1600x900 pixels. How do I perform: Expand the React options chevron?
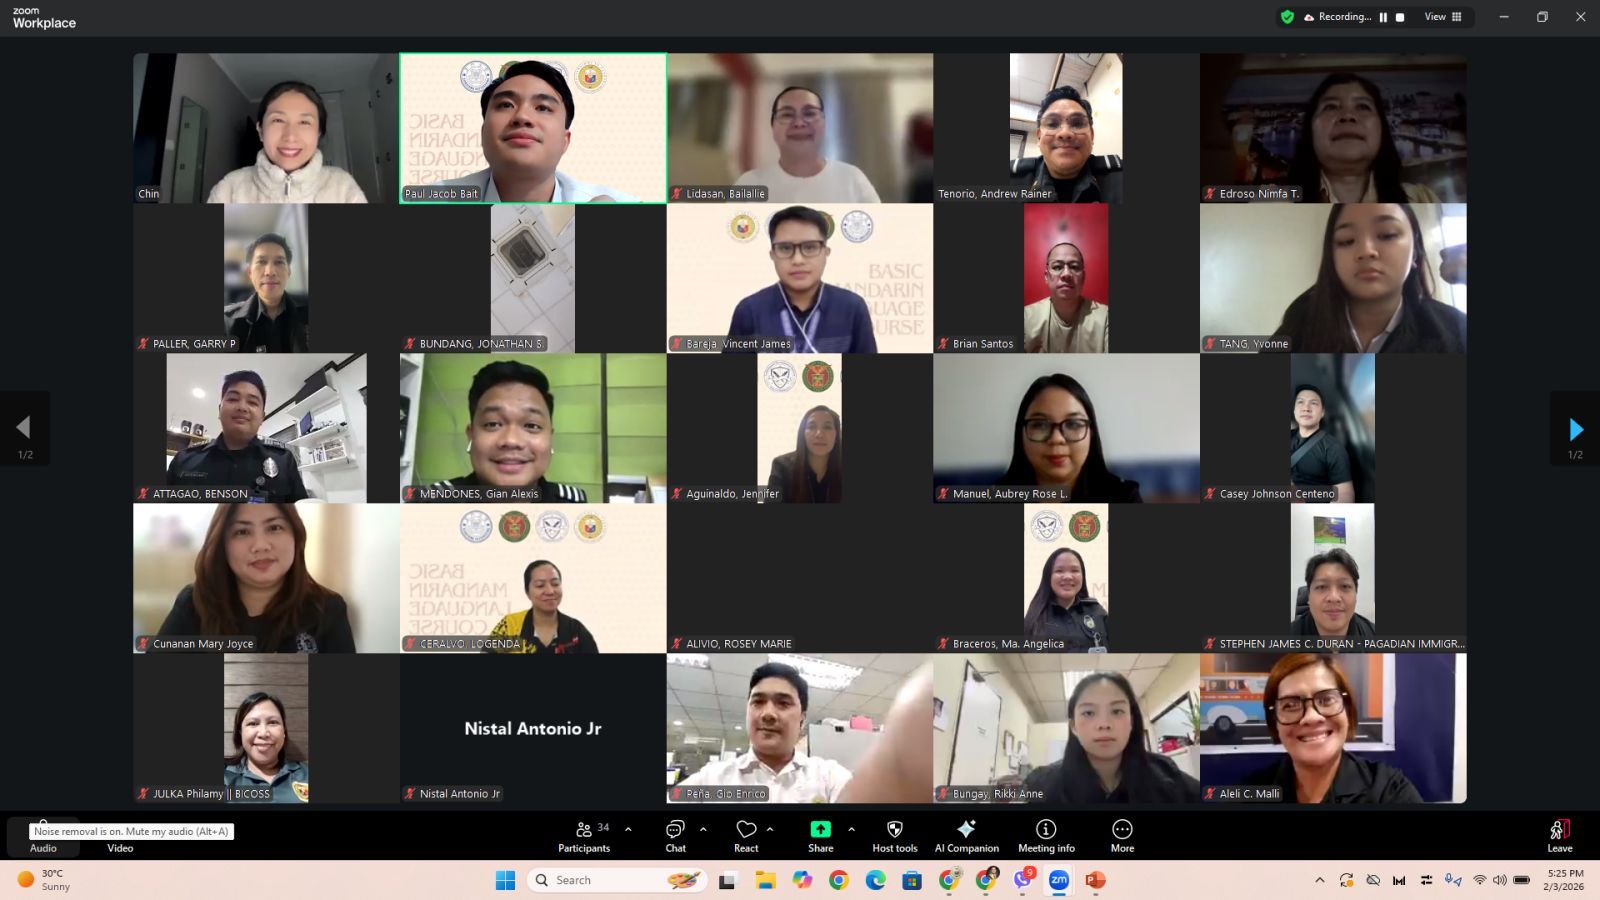[x=770, y=829]
